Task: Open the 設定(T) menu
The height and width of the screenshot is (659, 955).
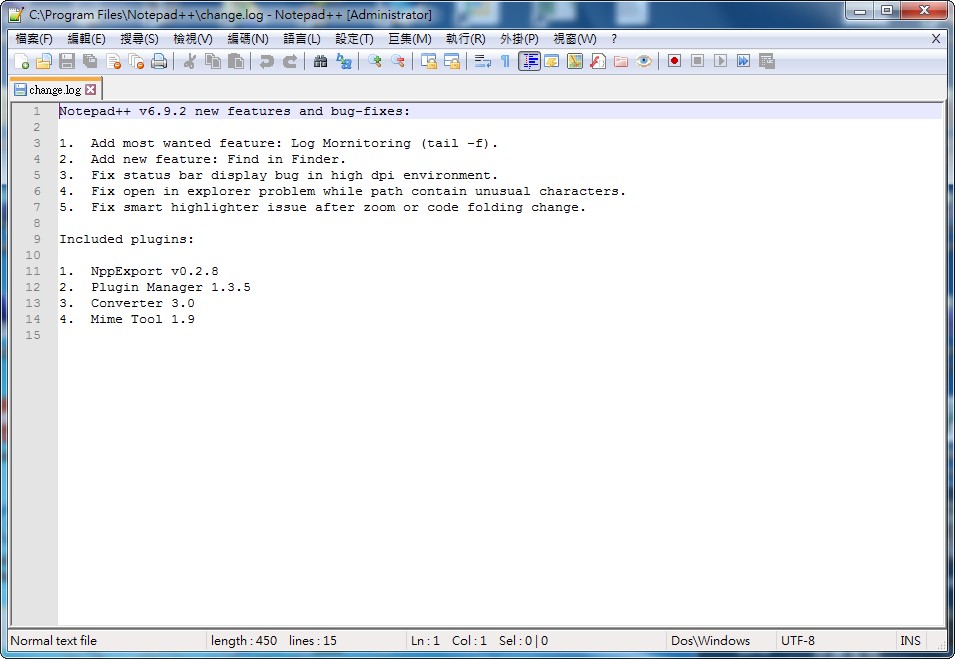Action: 354,39
